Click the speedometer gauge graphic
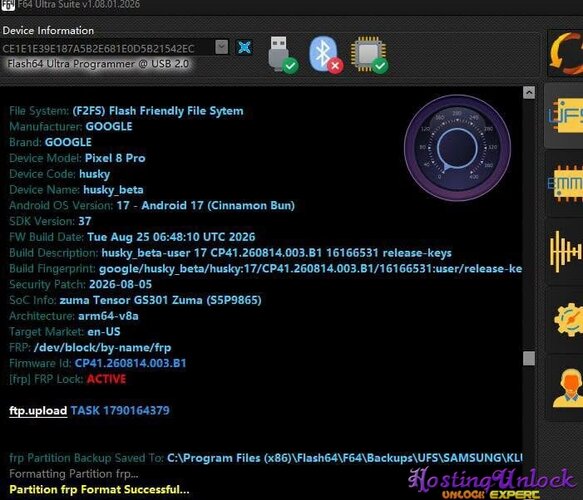This screenshot has height=500, width=583. tap(457, 148)
